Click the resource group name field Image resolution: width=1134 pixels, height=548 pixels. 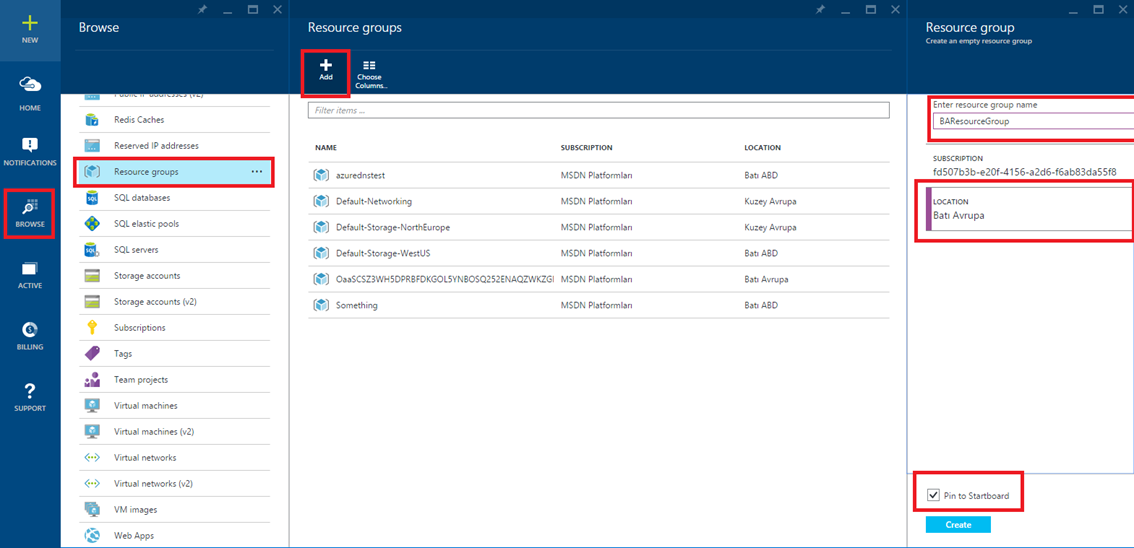1033,121
